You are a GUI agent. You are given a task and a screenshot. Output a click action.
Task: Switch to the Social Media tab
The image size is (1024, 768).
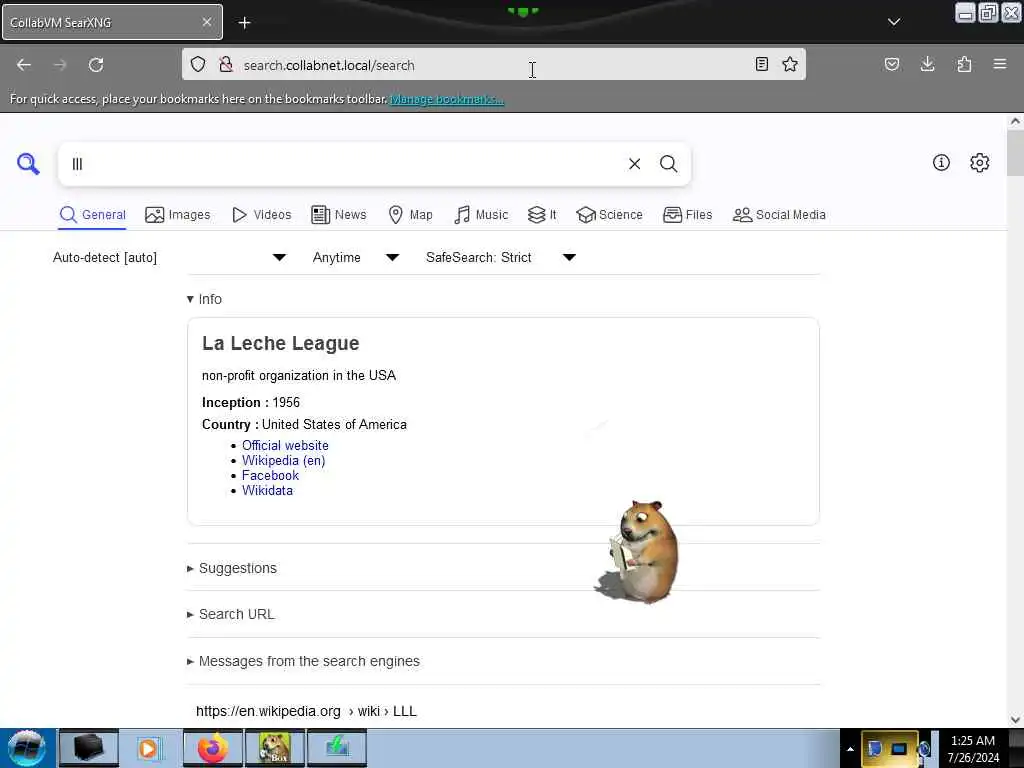(x=779, y=215)
